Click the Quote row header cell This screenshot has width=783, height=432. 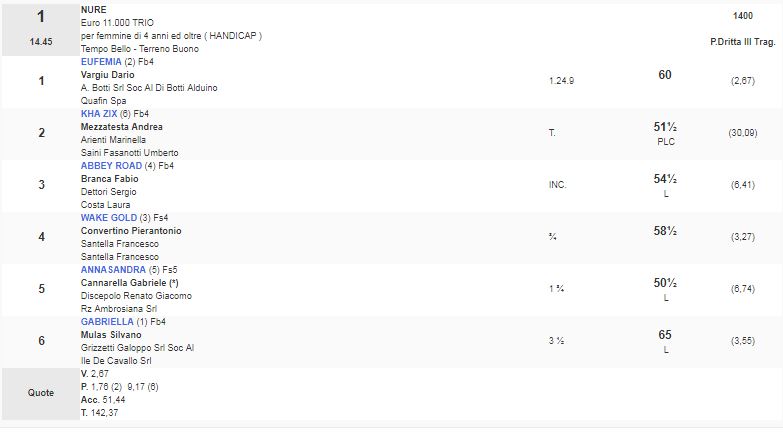click(41, 393)
